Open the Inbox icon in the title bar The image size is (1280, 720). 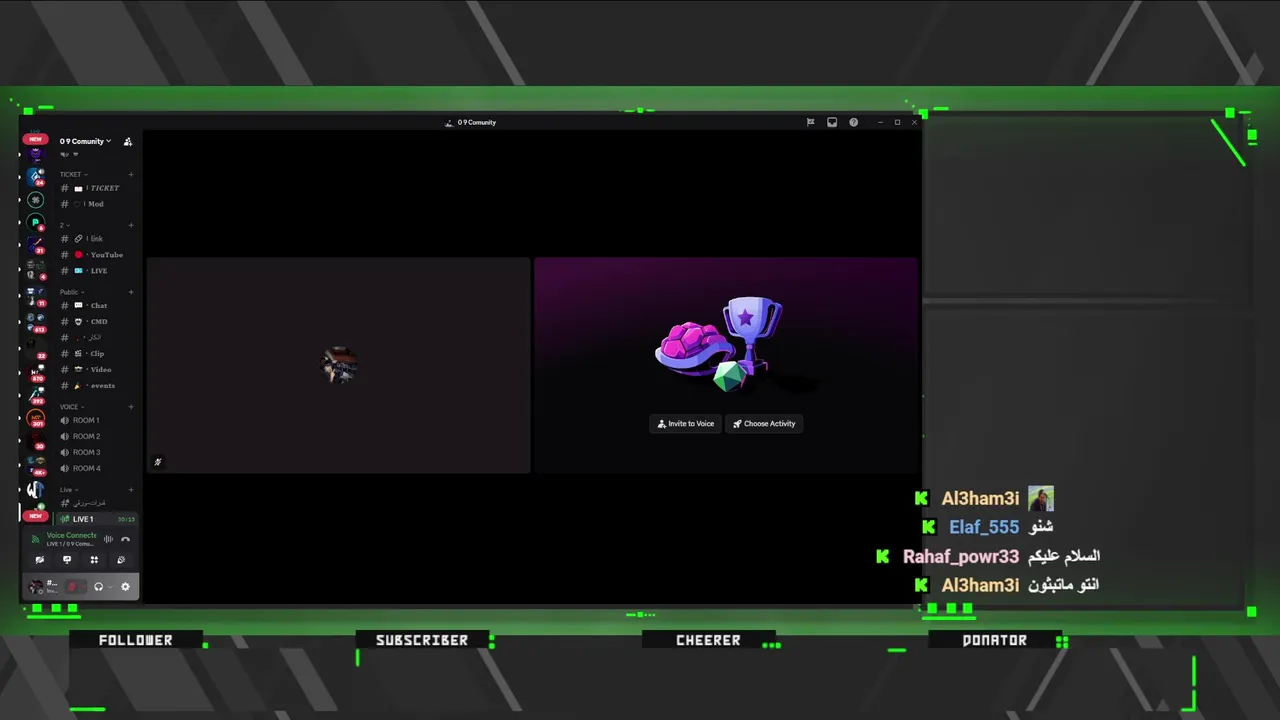(832, 122)
